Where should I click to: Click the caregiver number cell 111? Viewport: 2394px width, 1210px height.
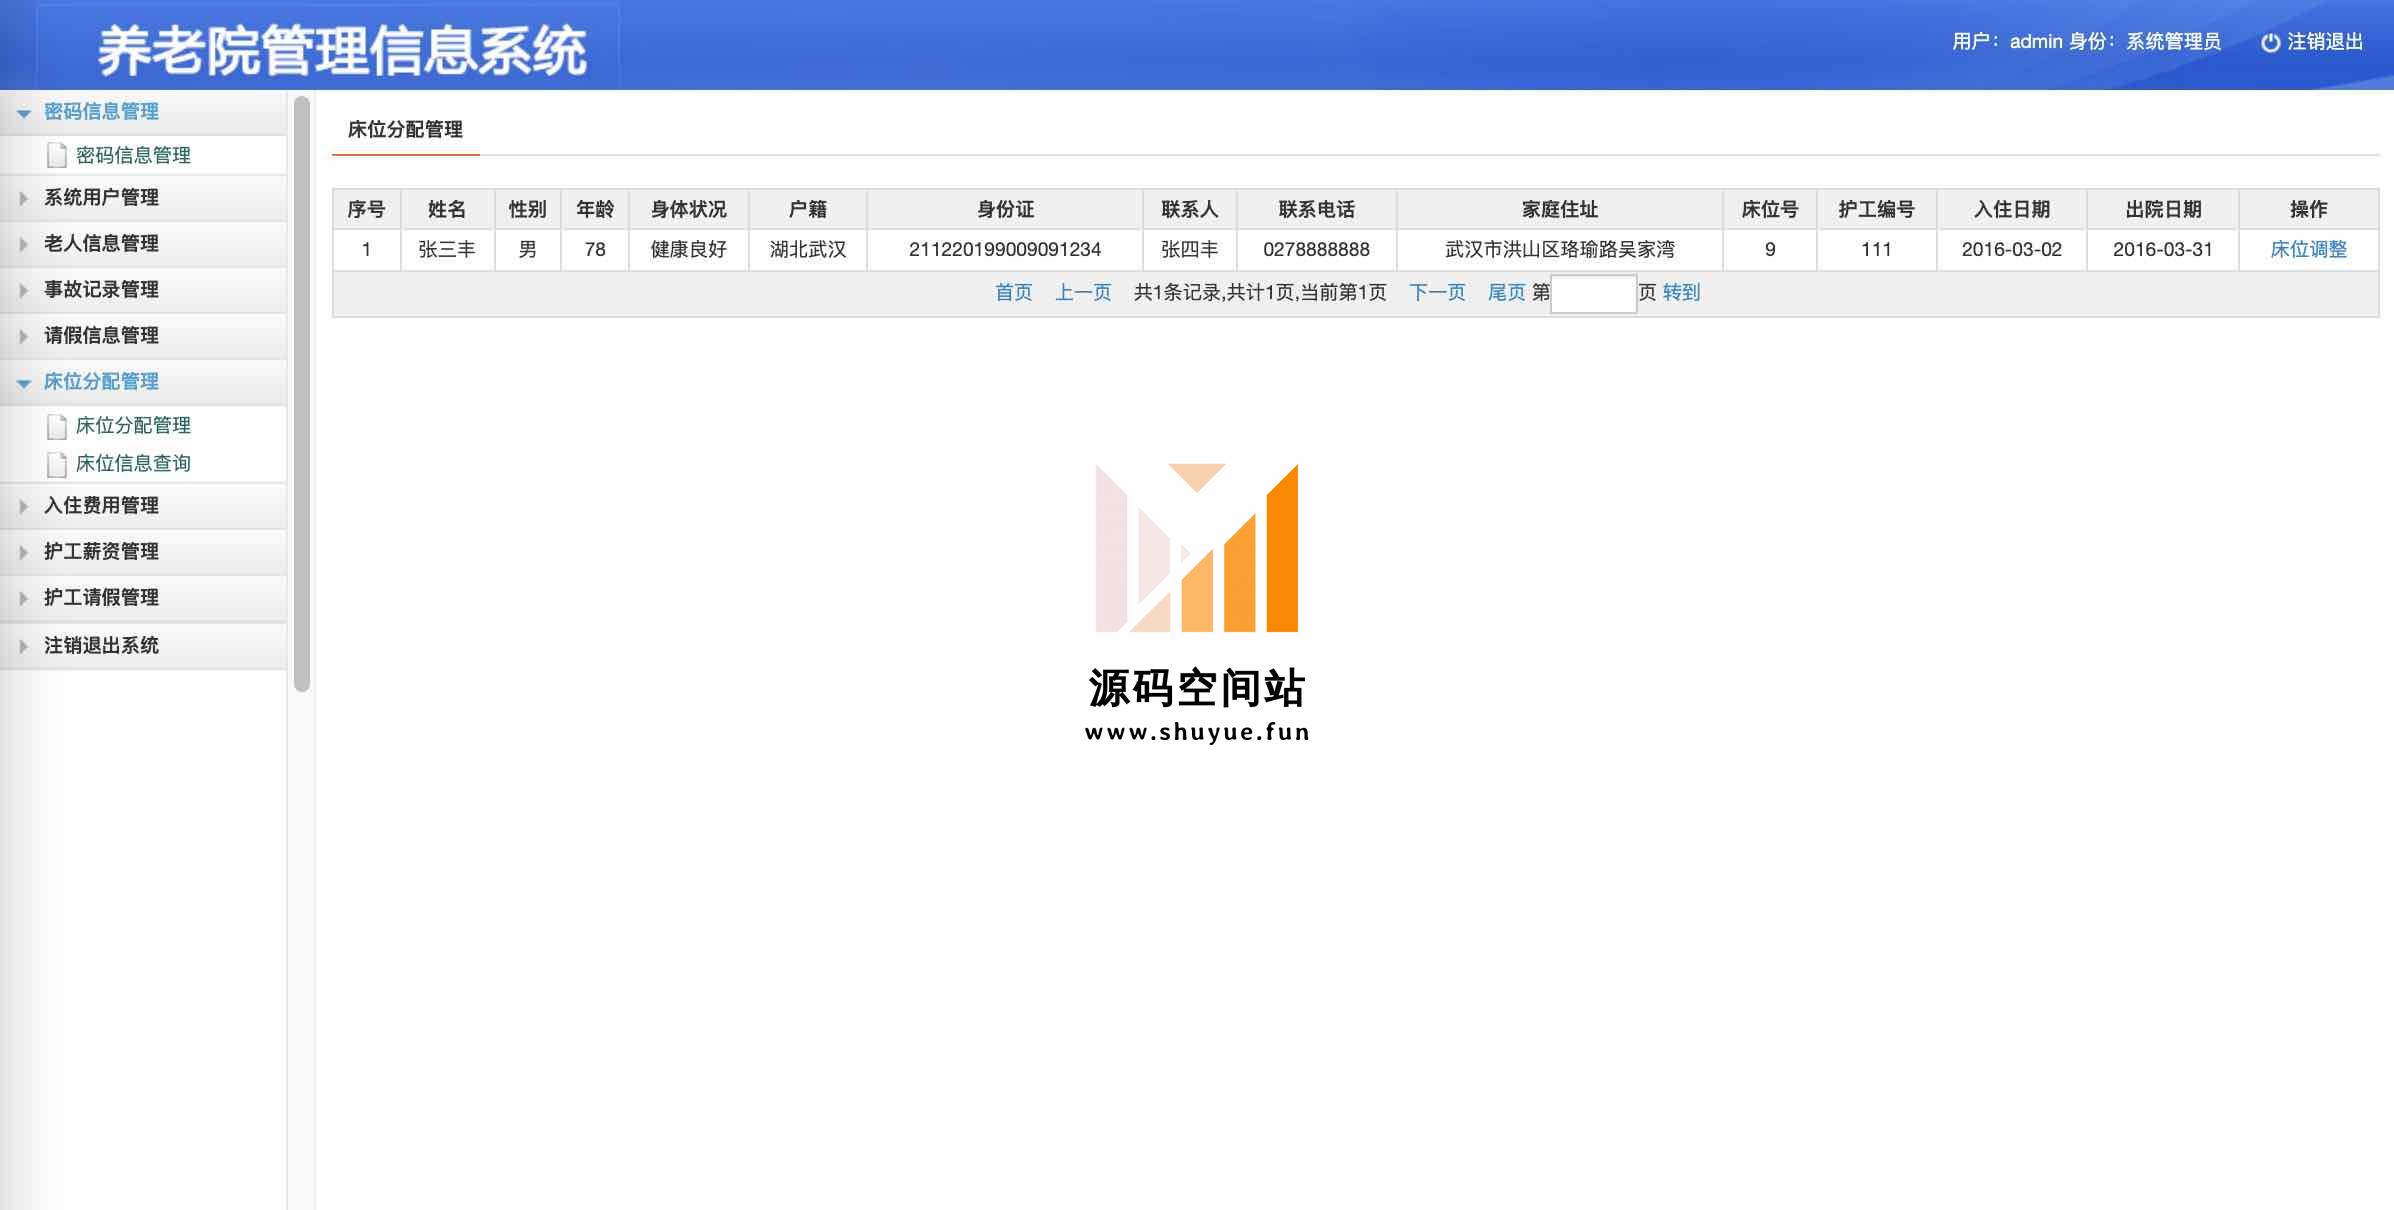pos(1876,249)
